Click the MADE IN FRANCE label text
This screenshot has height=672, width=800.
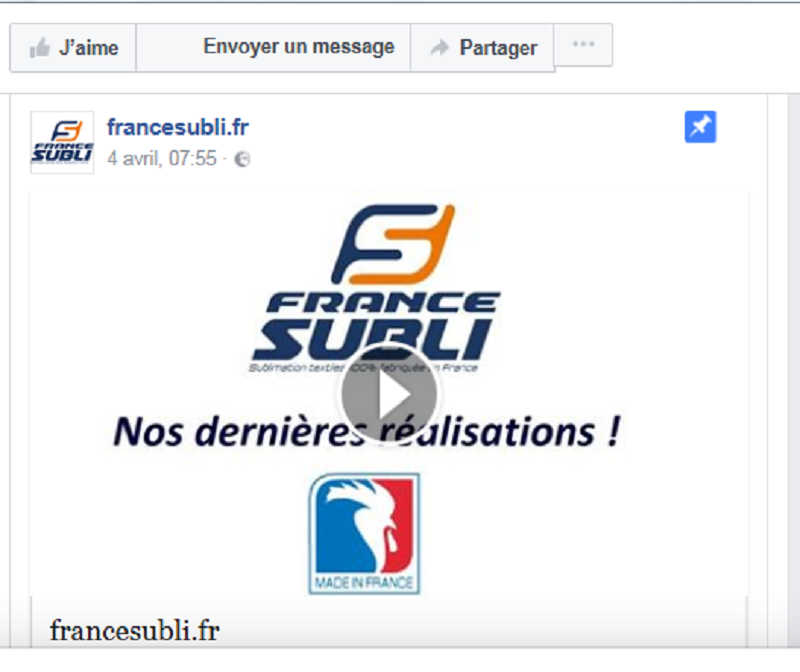[x=364, y=583]
